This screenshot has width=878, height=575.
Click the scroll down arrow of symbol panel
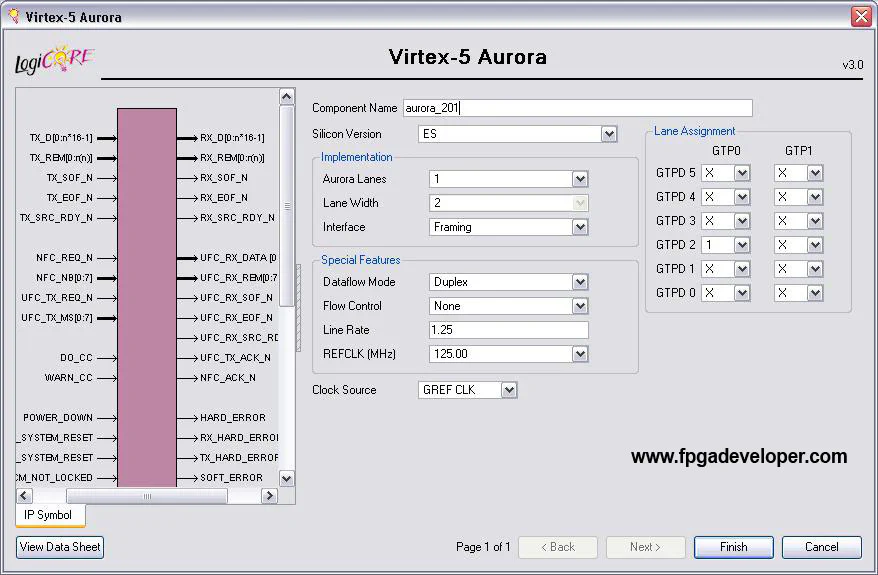click(287, 479)
